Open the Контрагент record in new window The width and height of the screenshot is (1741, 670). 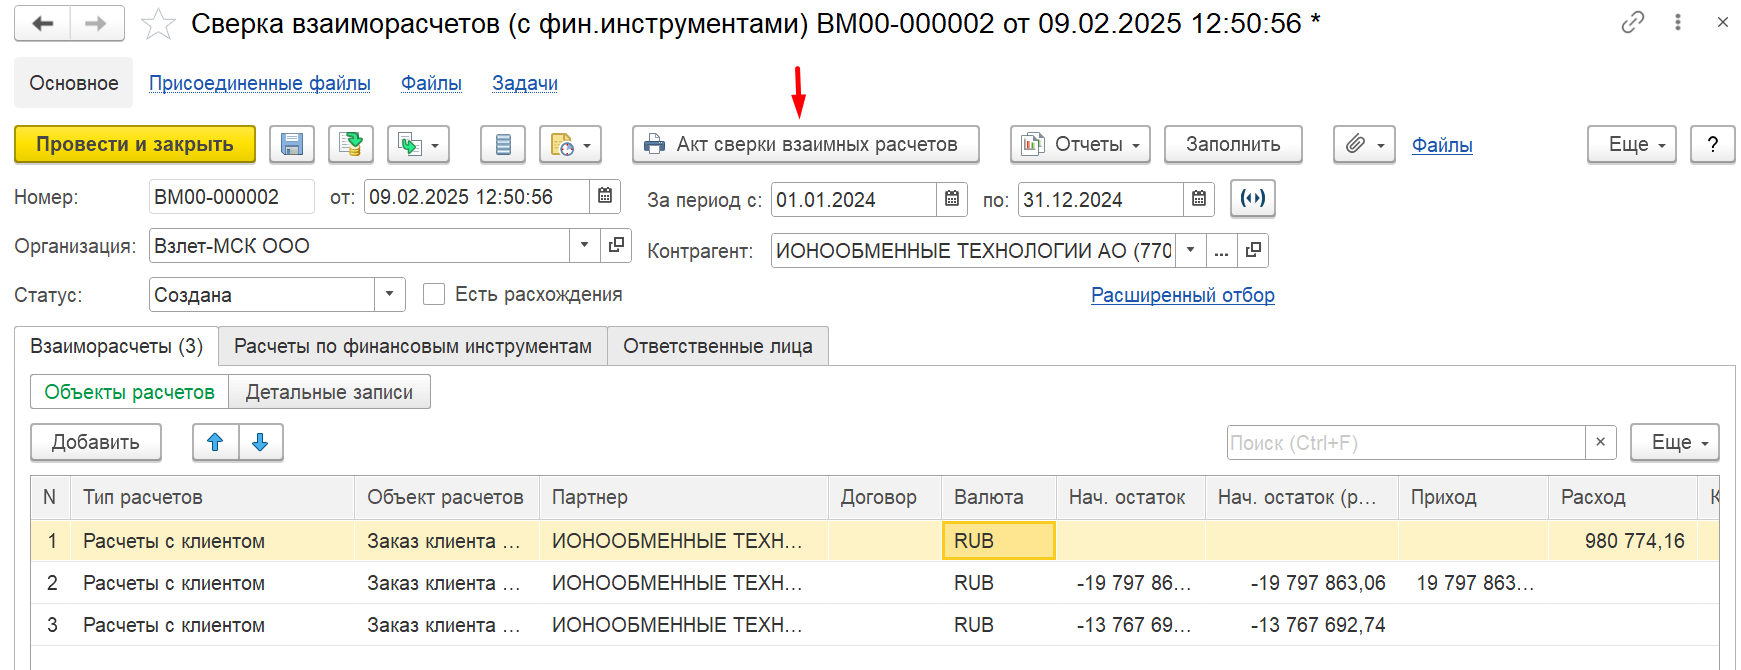pos(1253,250)
